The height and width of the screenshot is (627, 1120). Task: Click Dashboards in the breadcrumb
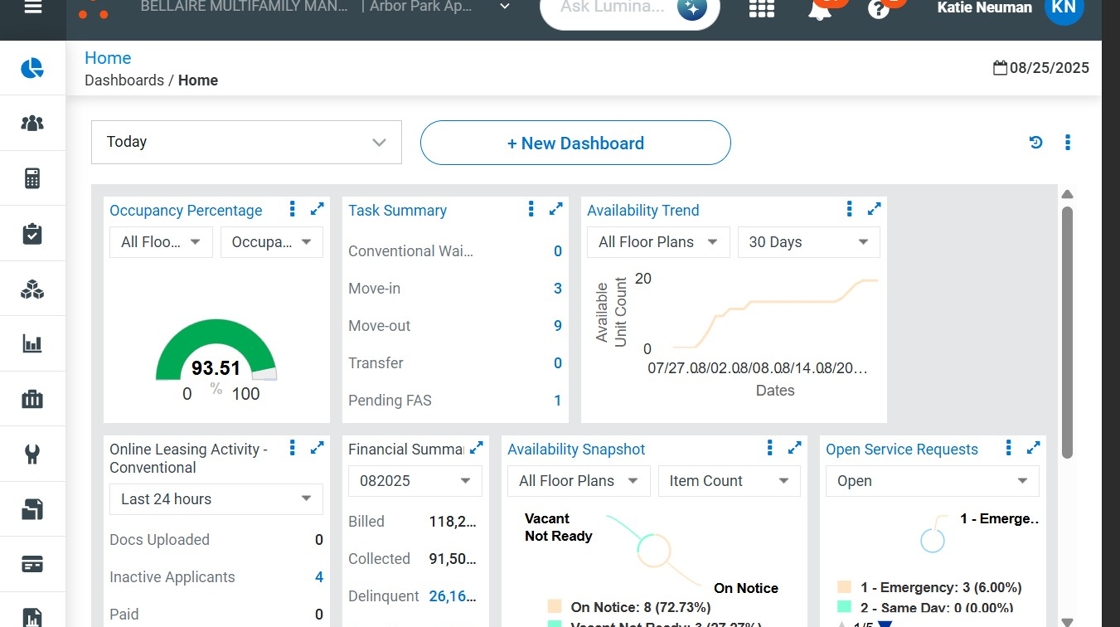124,80
